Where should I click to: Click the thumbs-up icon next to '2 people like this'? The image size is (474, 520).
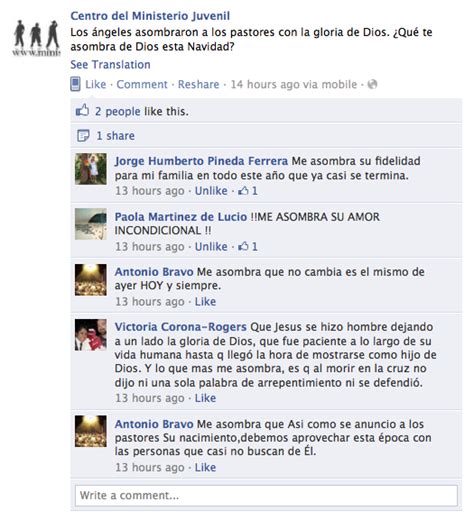click(x=82, y=110)
